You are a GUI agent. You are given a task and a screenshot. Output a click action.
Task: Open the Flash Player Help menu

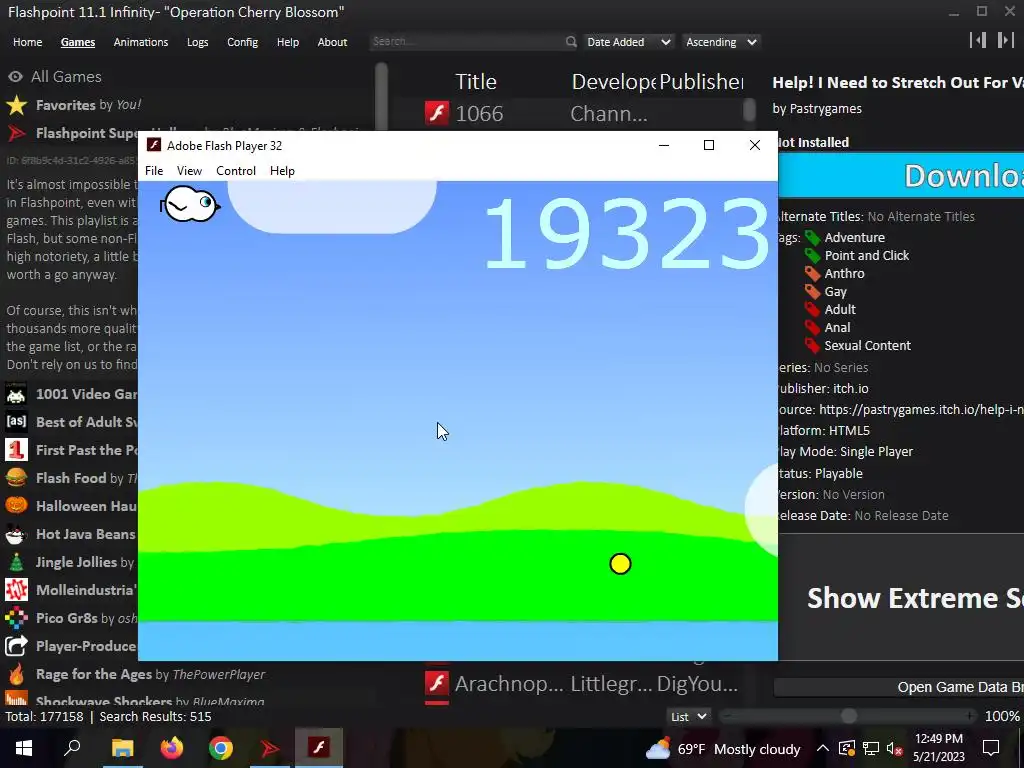tap(282, 170)
